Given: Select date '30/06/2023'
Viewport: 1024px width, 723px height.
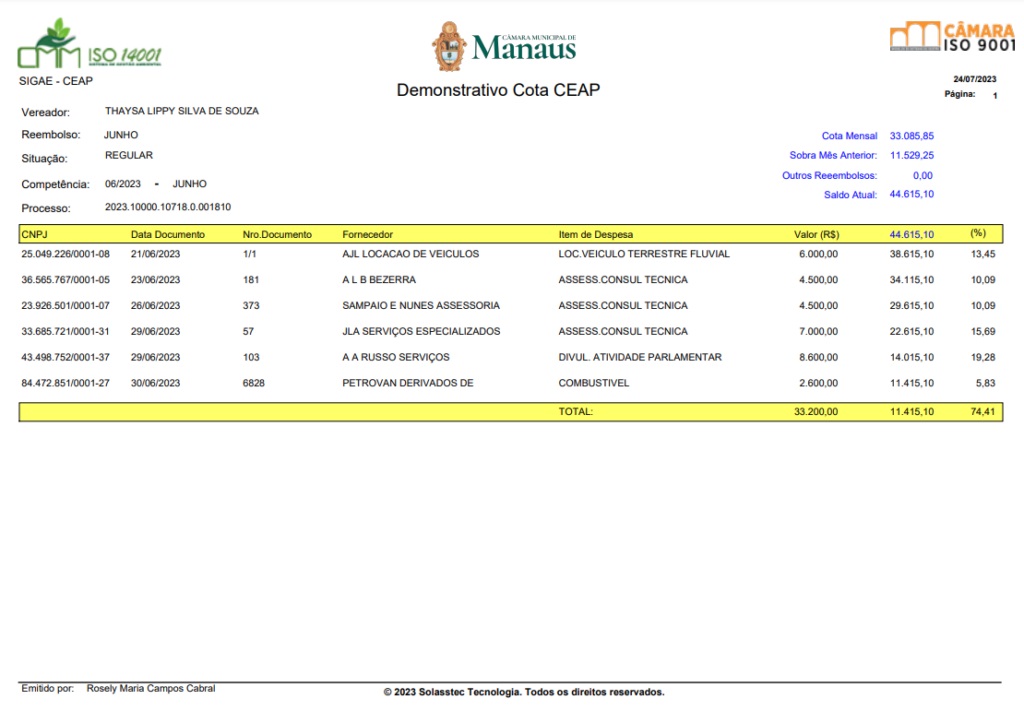Looking at the screenshot, I should 155,383.
